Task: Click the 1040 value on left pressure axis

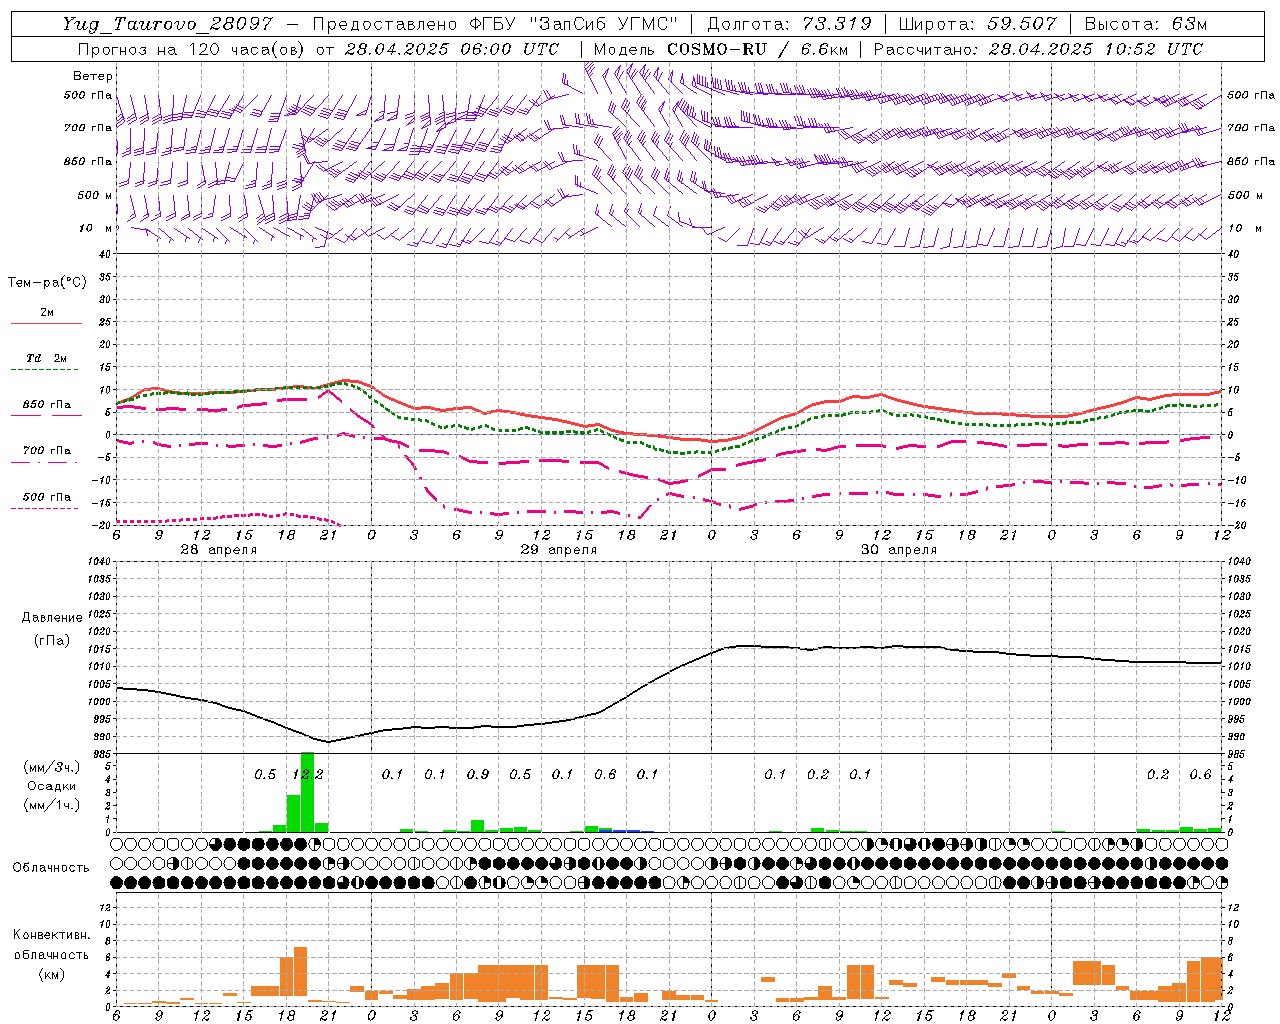Action: [x=98, y=562]
